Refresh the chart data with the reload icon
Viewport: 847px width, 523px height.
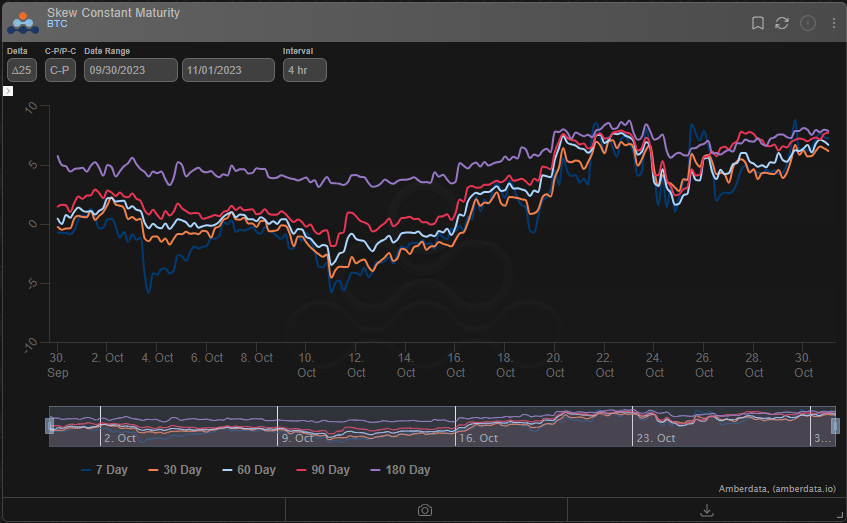(782, 23)
